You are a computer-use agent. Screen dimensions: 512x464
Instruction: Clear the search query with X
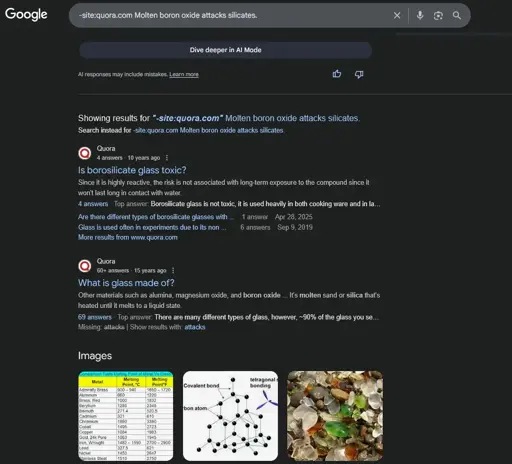pos(397,15)
